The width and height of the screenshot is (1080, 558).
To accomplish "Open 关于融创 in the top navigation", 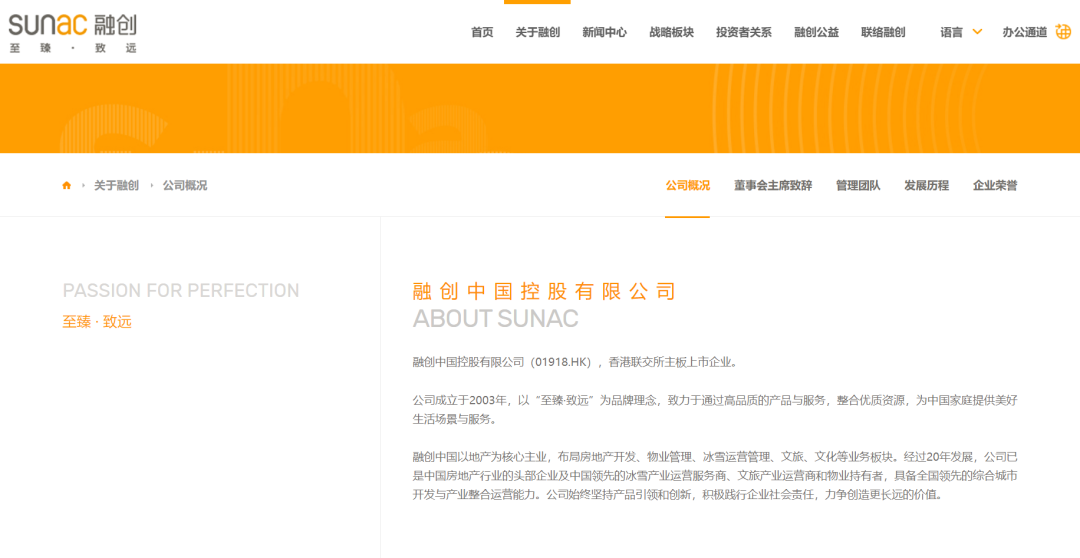I will [537, 32].
